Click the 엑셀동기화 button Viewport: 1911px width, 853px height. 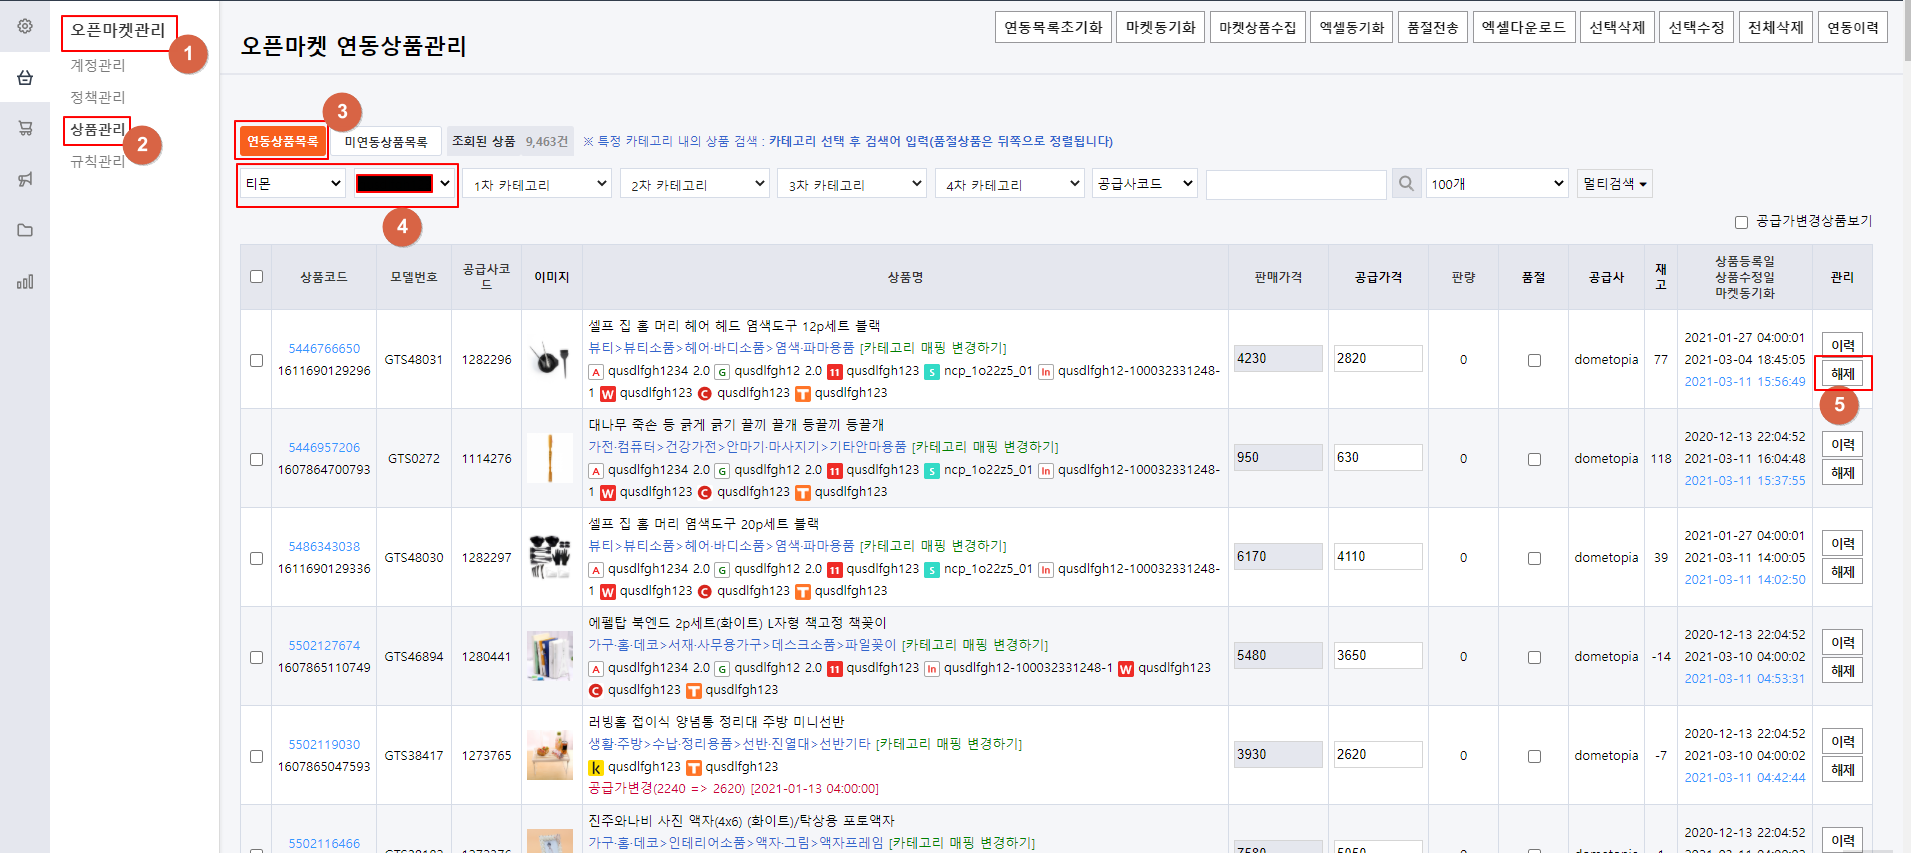1352,27
